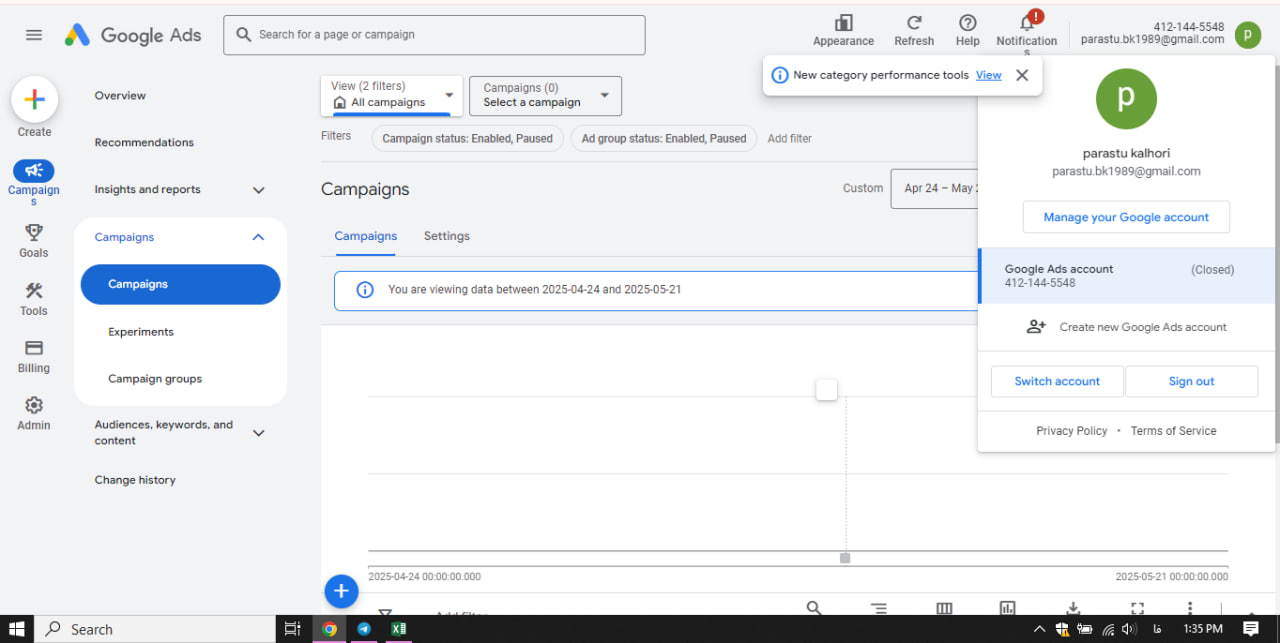Expand the Insights and reports section
The image size is (1280, 643).
[x=258, y=190]
